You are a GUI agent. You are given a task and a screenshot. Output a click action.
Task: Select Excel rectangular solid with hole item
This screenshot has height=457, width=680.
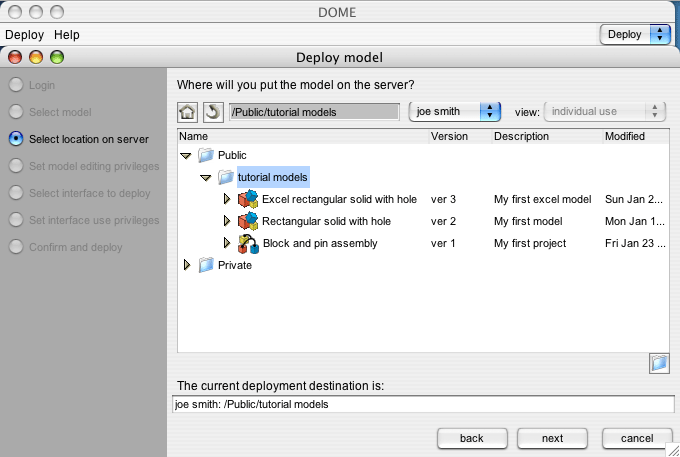point(339,199)
